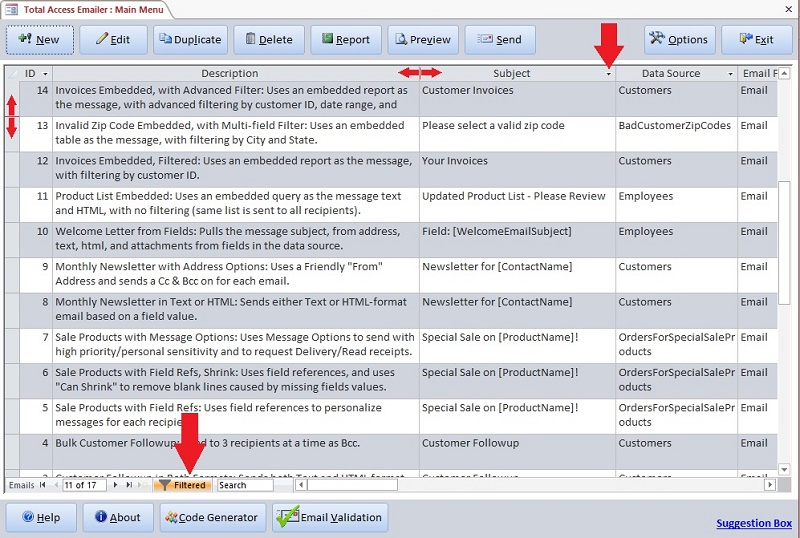This screenshot has height=538, width=800.
Task: Close the Main Menu window tab
Action: point(788,9)
